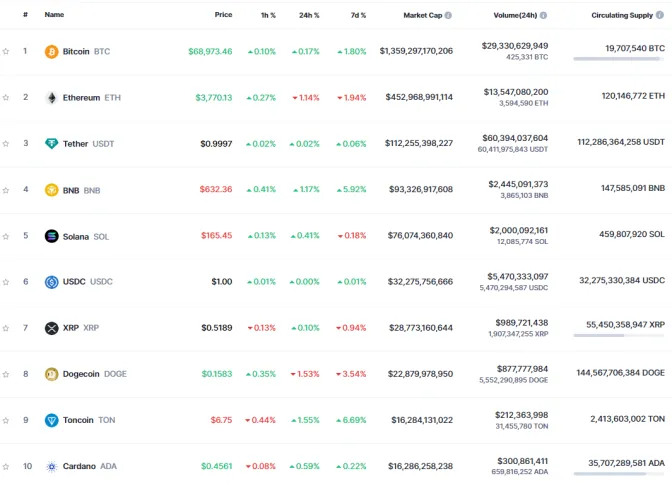Click the Tether logo icon
The image size is (672, 483).
point(52,144)
